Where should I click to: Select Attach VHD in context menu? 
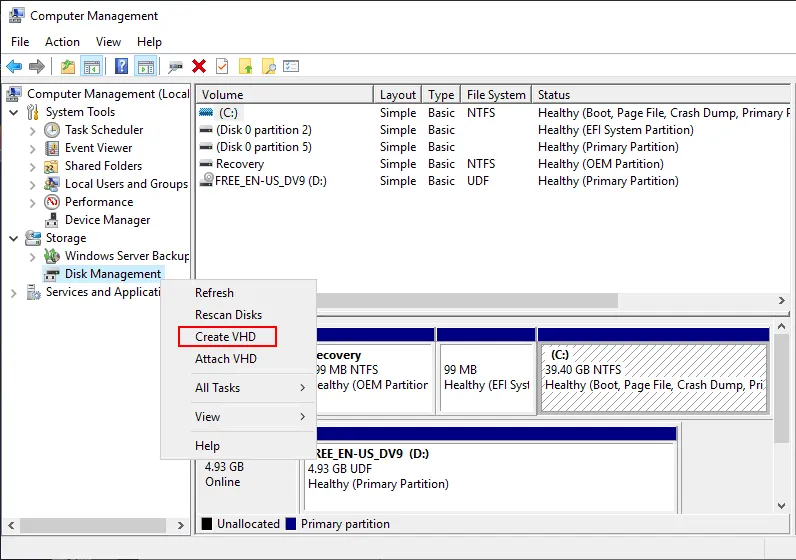coord(226,359)
